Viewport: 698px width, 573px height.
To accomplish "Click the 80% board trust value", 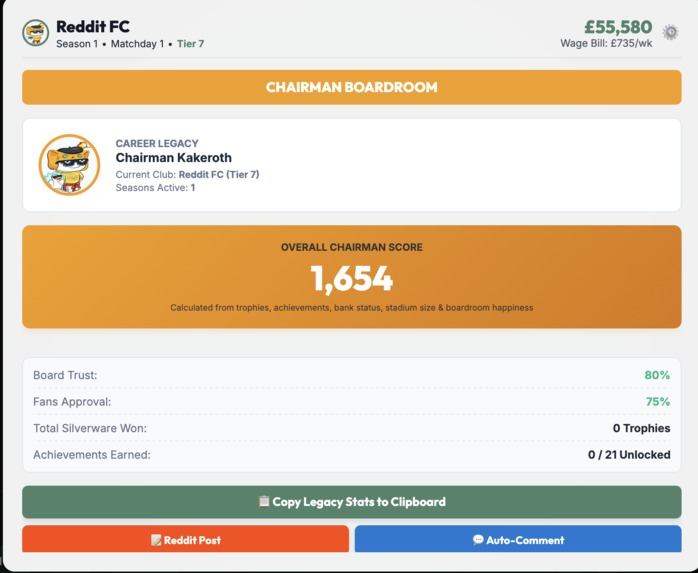I will 657,375.
